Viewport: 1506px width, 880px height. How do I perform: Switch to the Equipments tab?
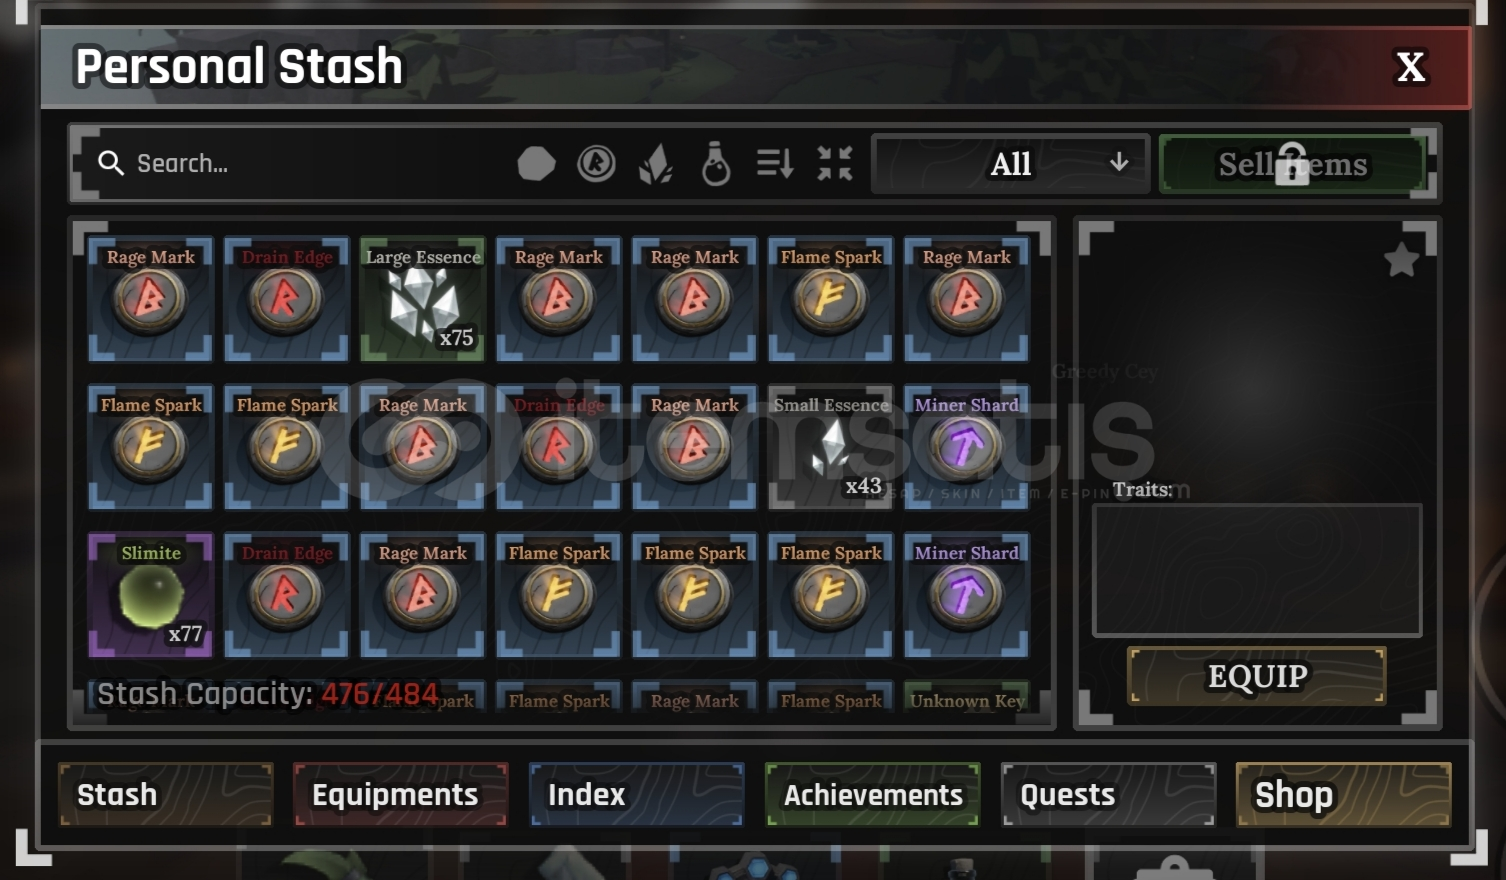pos(400,795)
